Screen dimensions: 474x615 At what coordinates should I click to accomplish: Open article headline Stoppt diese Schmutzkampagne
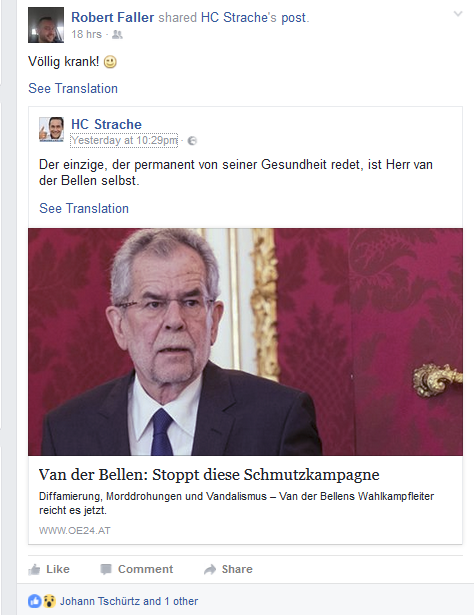[209, 475]
